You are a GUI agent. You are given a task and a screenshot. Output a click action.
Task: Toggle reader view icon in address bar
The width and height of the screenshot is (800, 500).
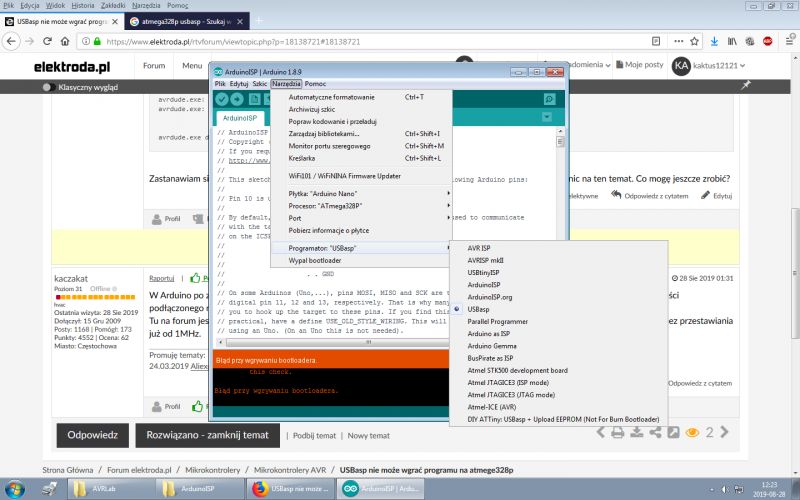656,41
